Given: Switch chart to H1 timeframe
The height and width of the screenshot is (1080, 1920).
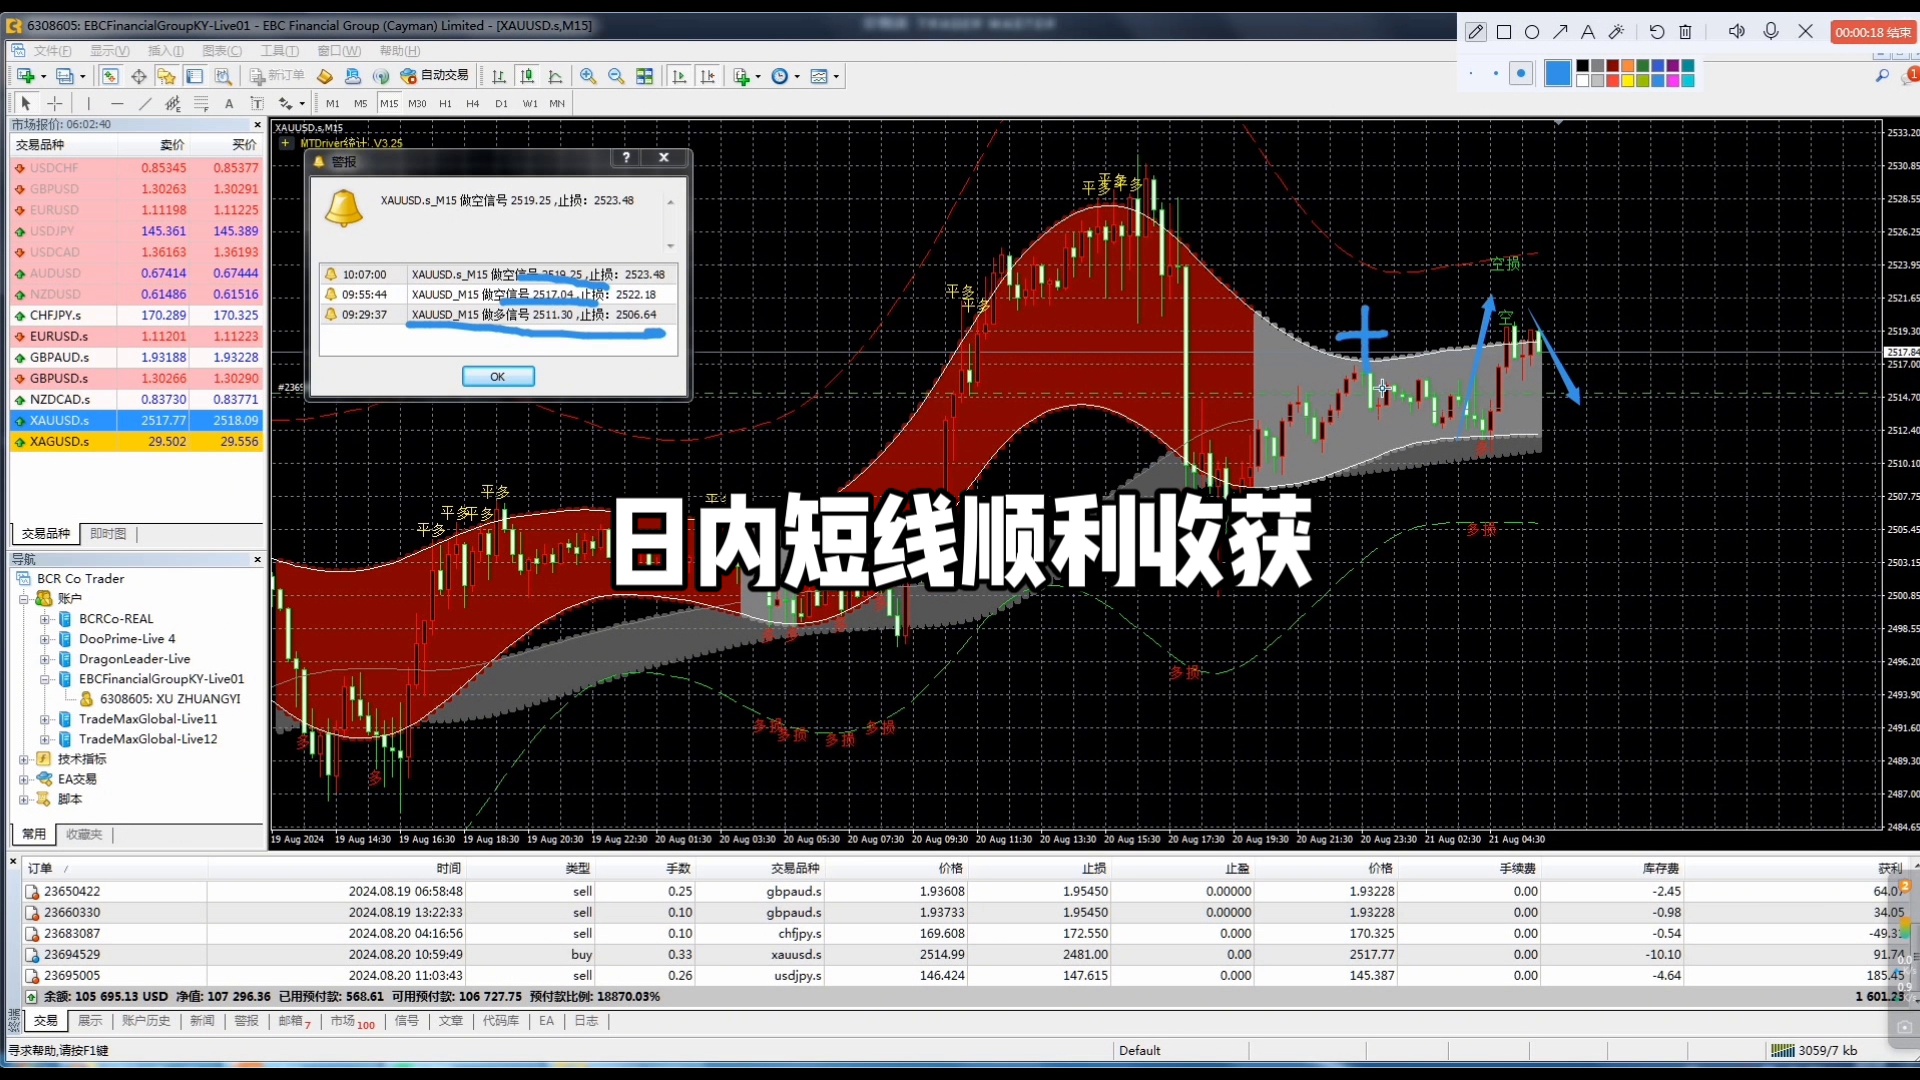Looking at the screenshot, I should (445, 103).
